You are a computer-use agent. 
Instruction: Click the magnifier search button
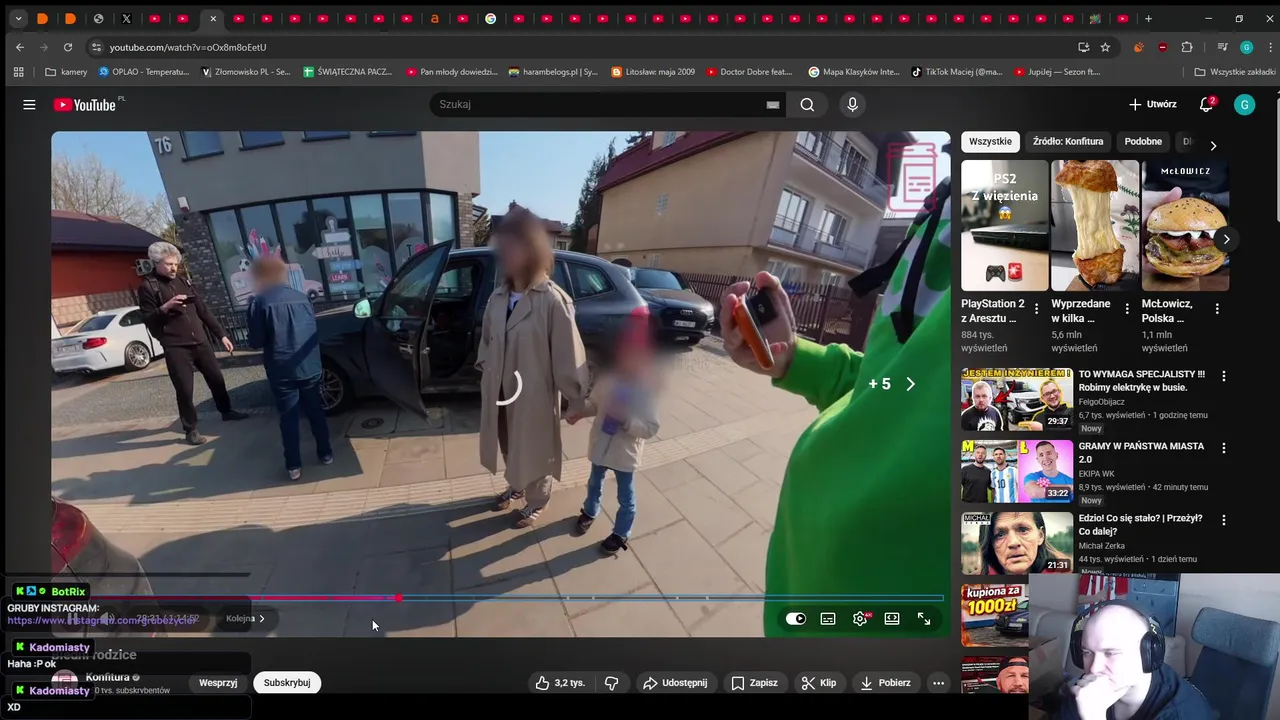point(807,104)
